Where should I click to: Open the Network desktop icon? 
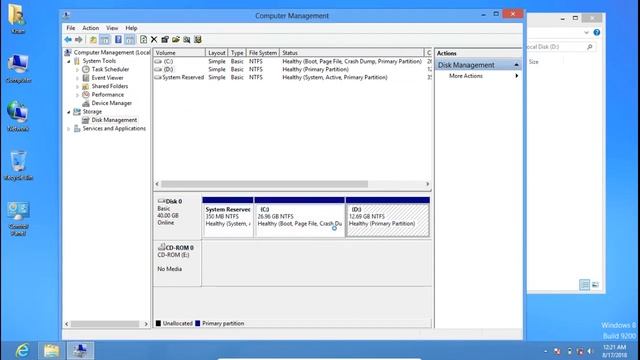(x=18, y=116)
